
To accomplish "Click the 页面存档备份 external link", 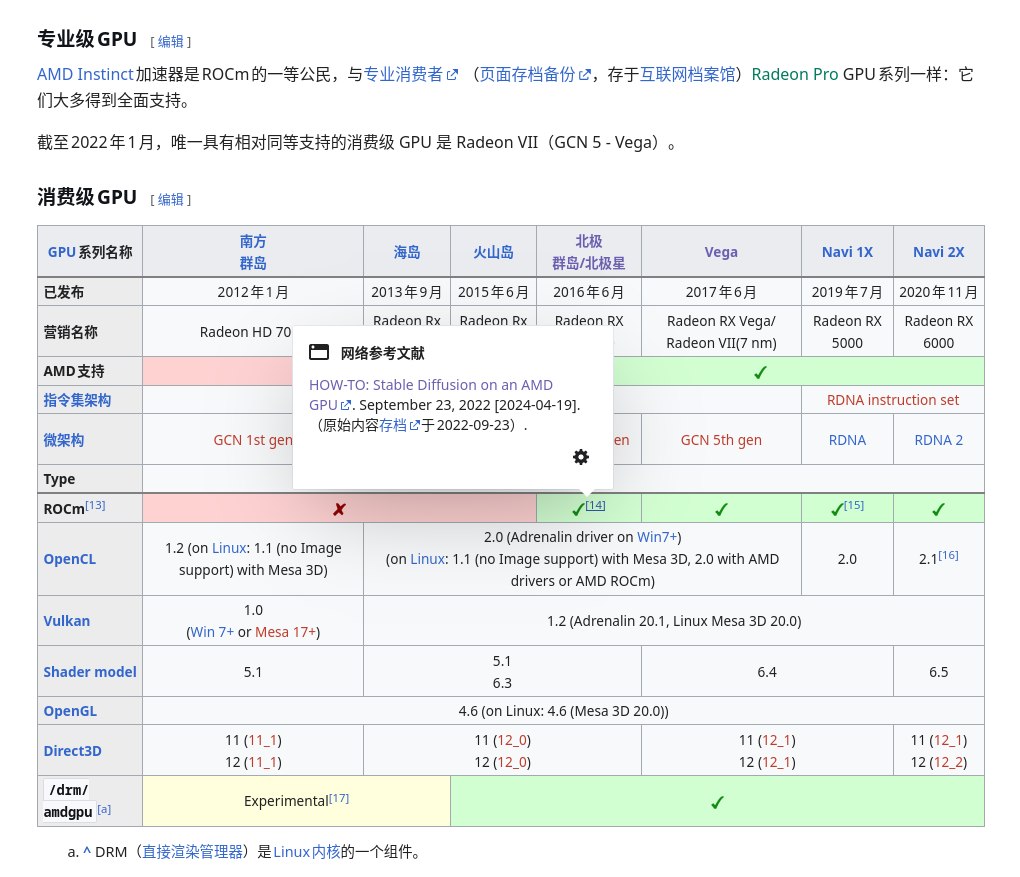I will pos(528,74).
